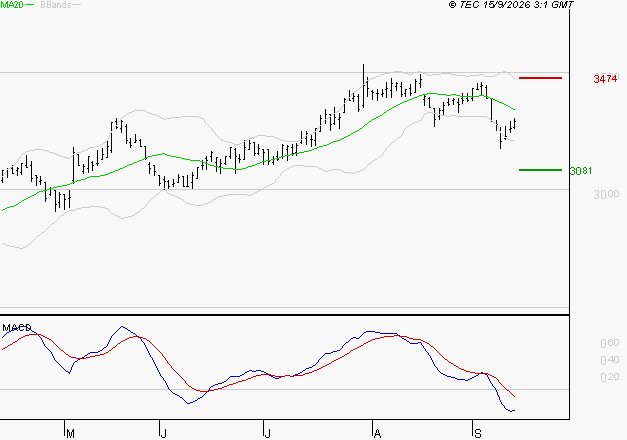Viewport: 627px width, 440px height.
Task: Click the green support level line
Action: (540, 170)
